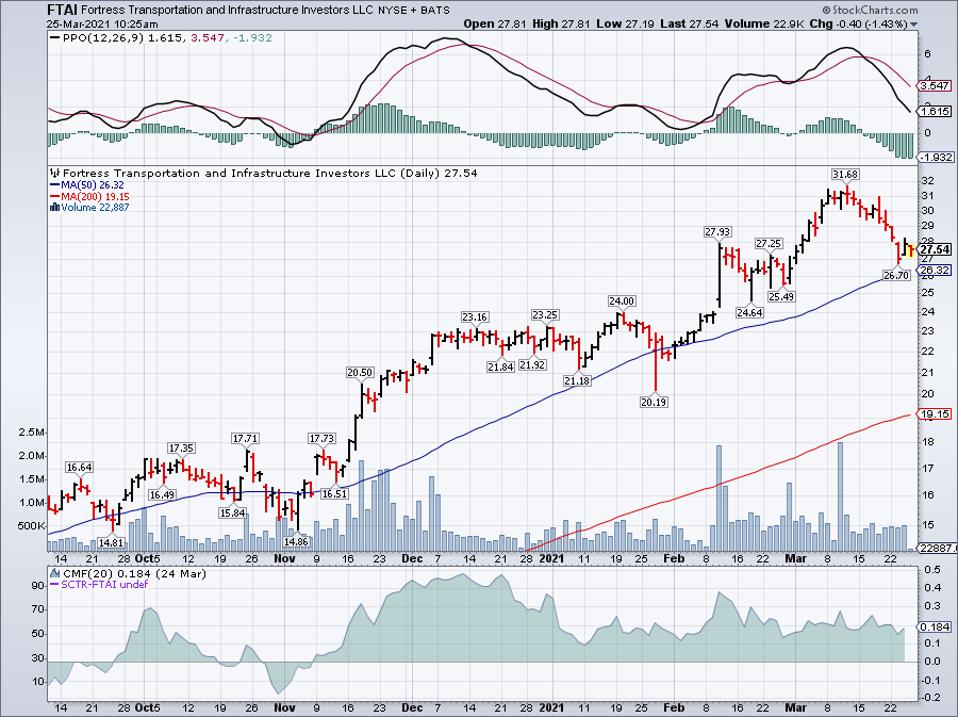Open the dropdown arrow beside the Chg value

pyautogui.click(x=914, y=24)
